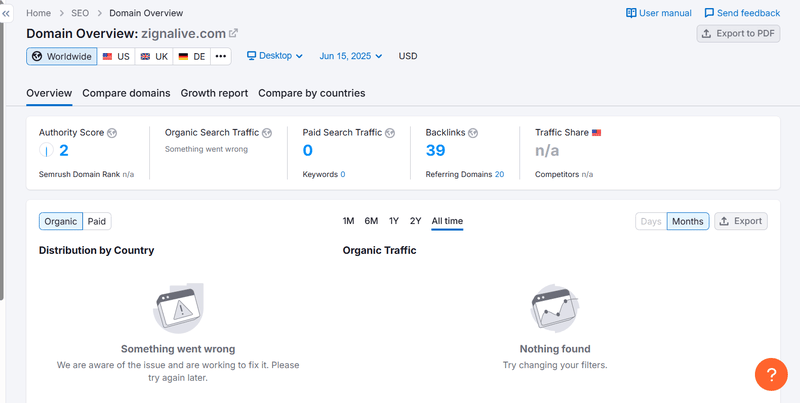
Task: Open the Compare domains tab
Action: 126,93
